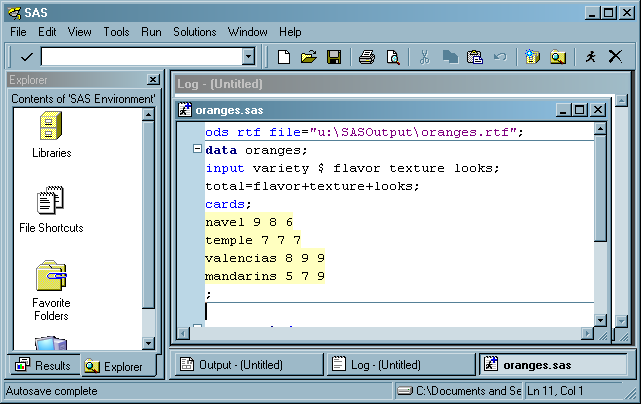The height and width of the screenshot is (404, 641).
Task: Click the New document toolbar icon
Action: [x=284, y=57]
